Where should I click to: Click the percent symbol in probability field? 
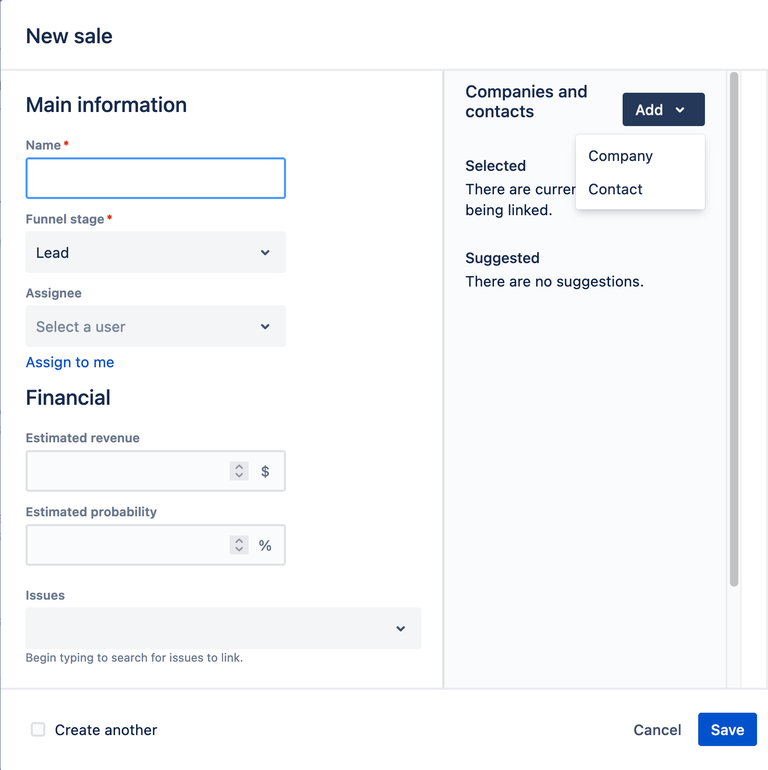(265, 545)
